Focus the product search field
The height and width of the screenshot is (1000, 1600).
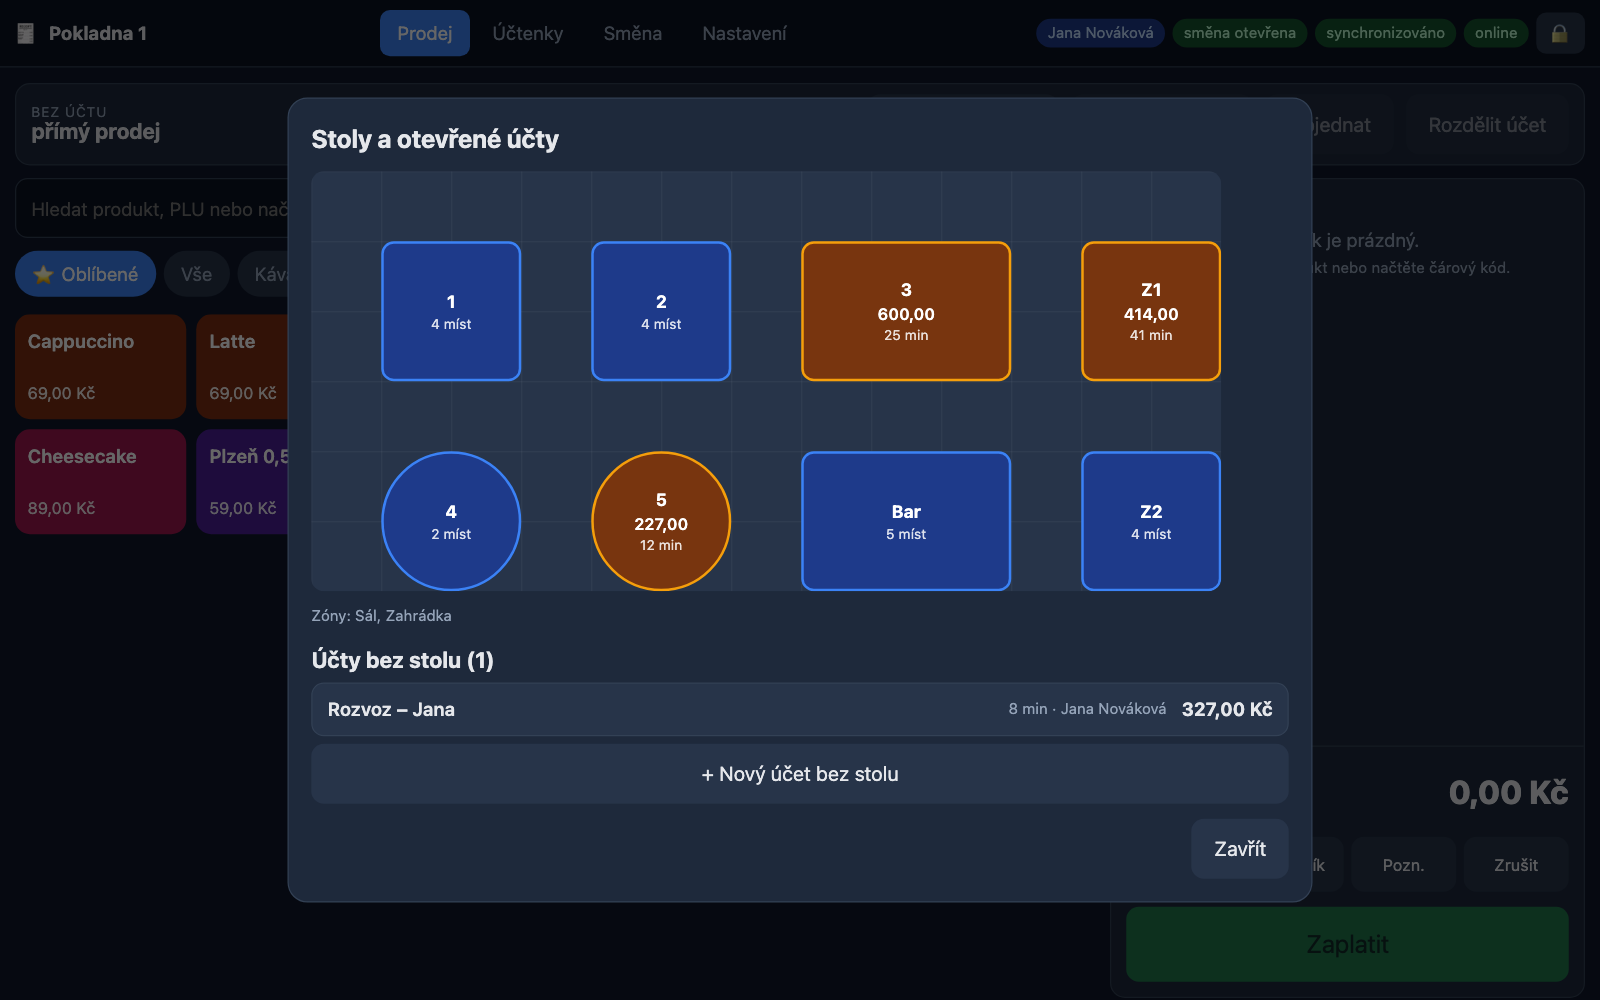coord(152,209)
